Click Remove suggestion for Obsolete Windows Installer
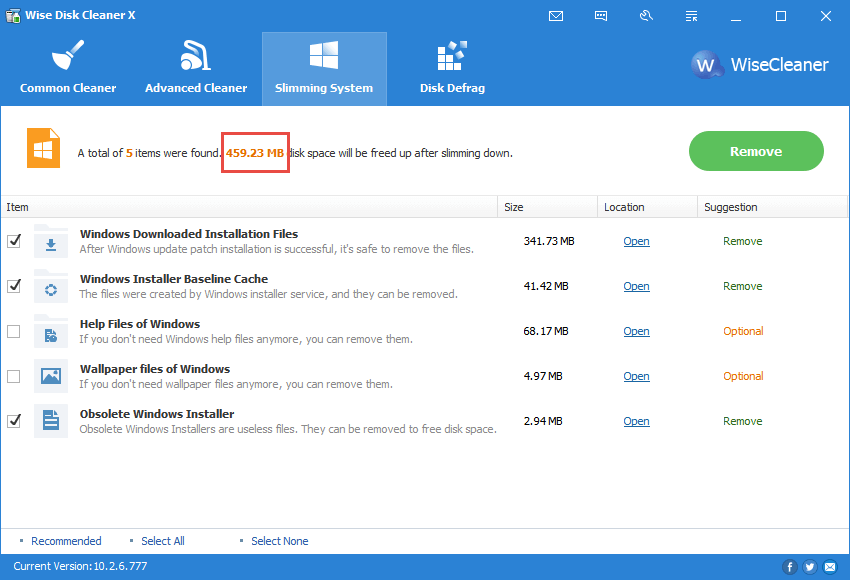The height and width of the screenshot is (580, 850). tap(743, 421)
